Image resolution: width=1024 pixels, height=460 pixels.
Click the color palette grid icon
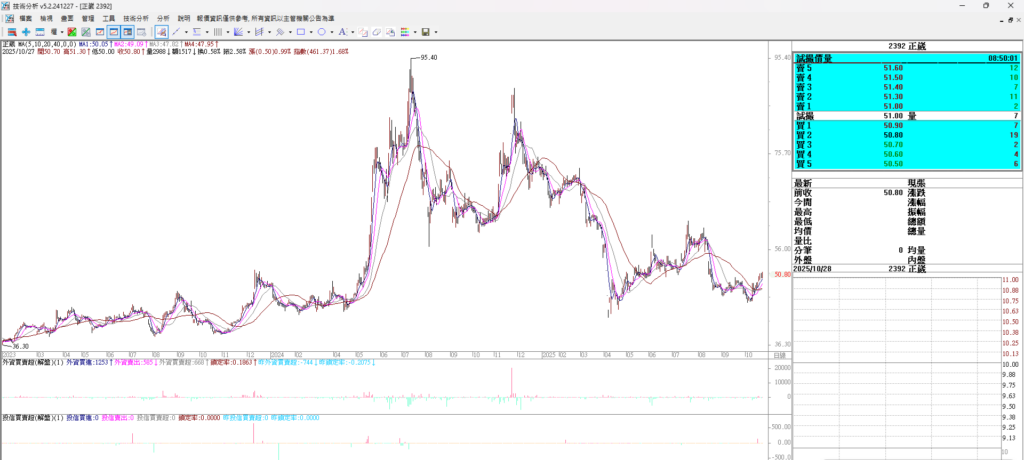tap(404, 32)
